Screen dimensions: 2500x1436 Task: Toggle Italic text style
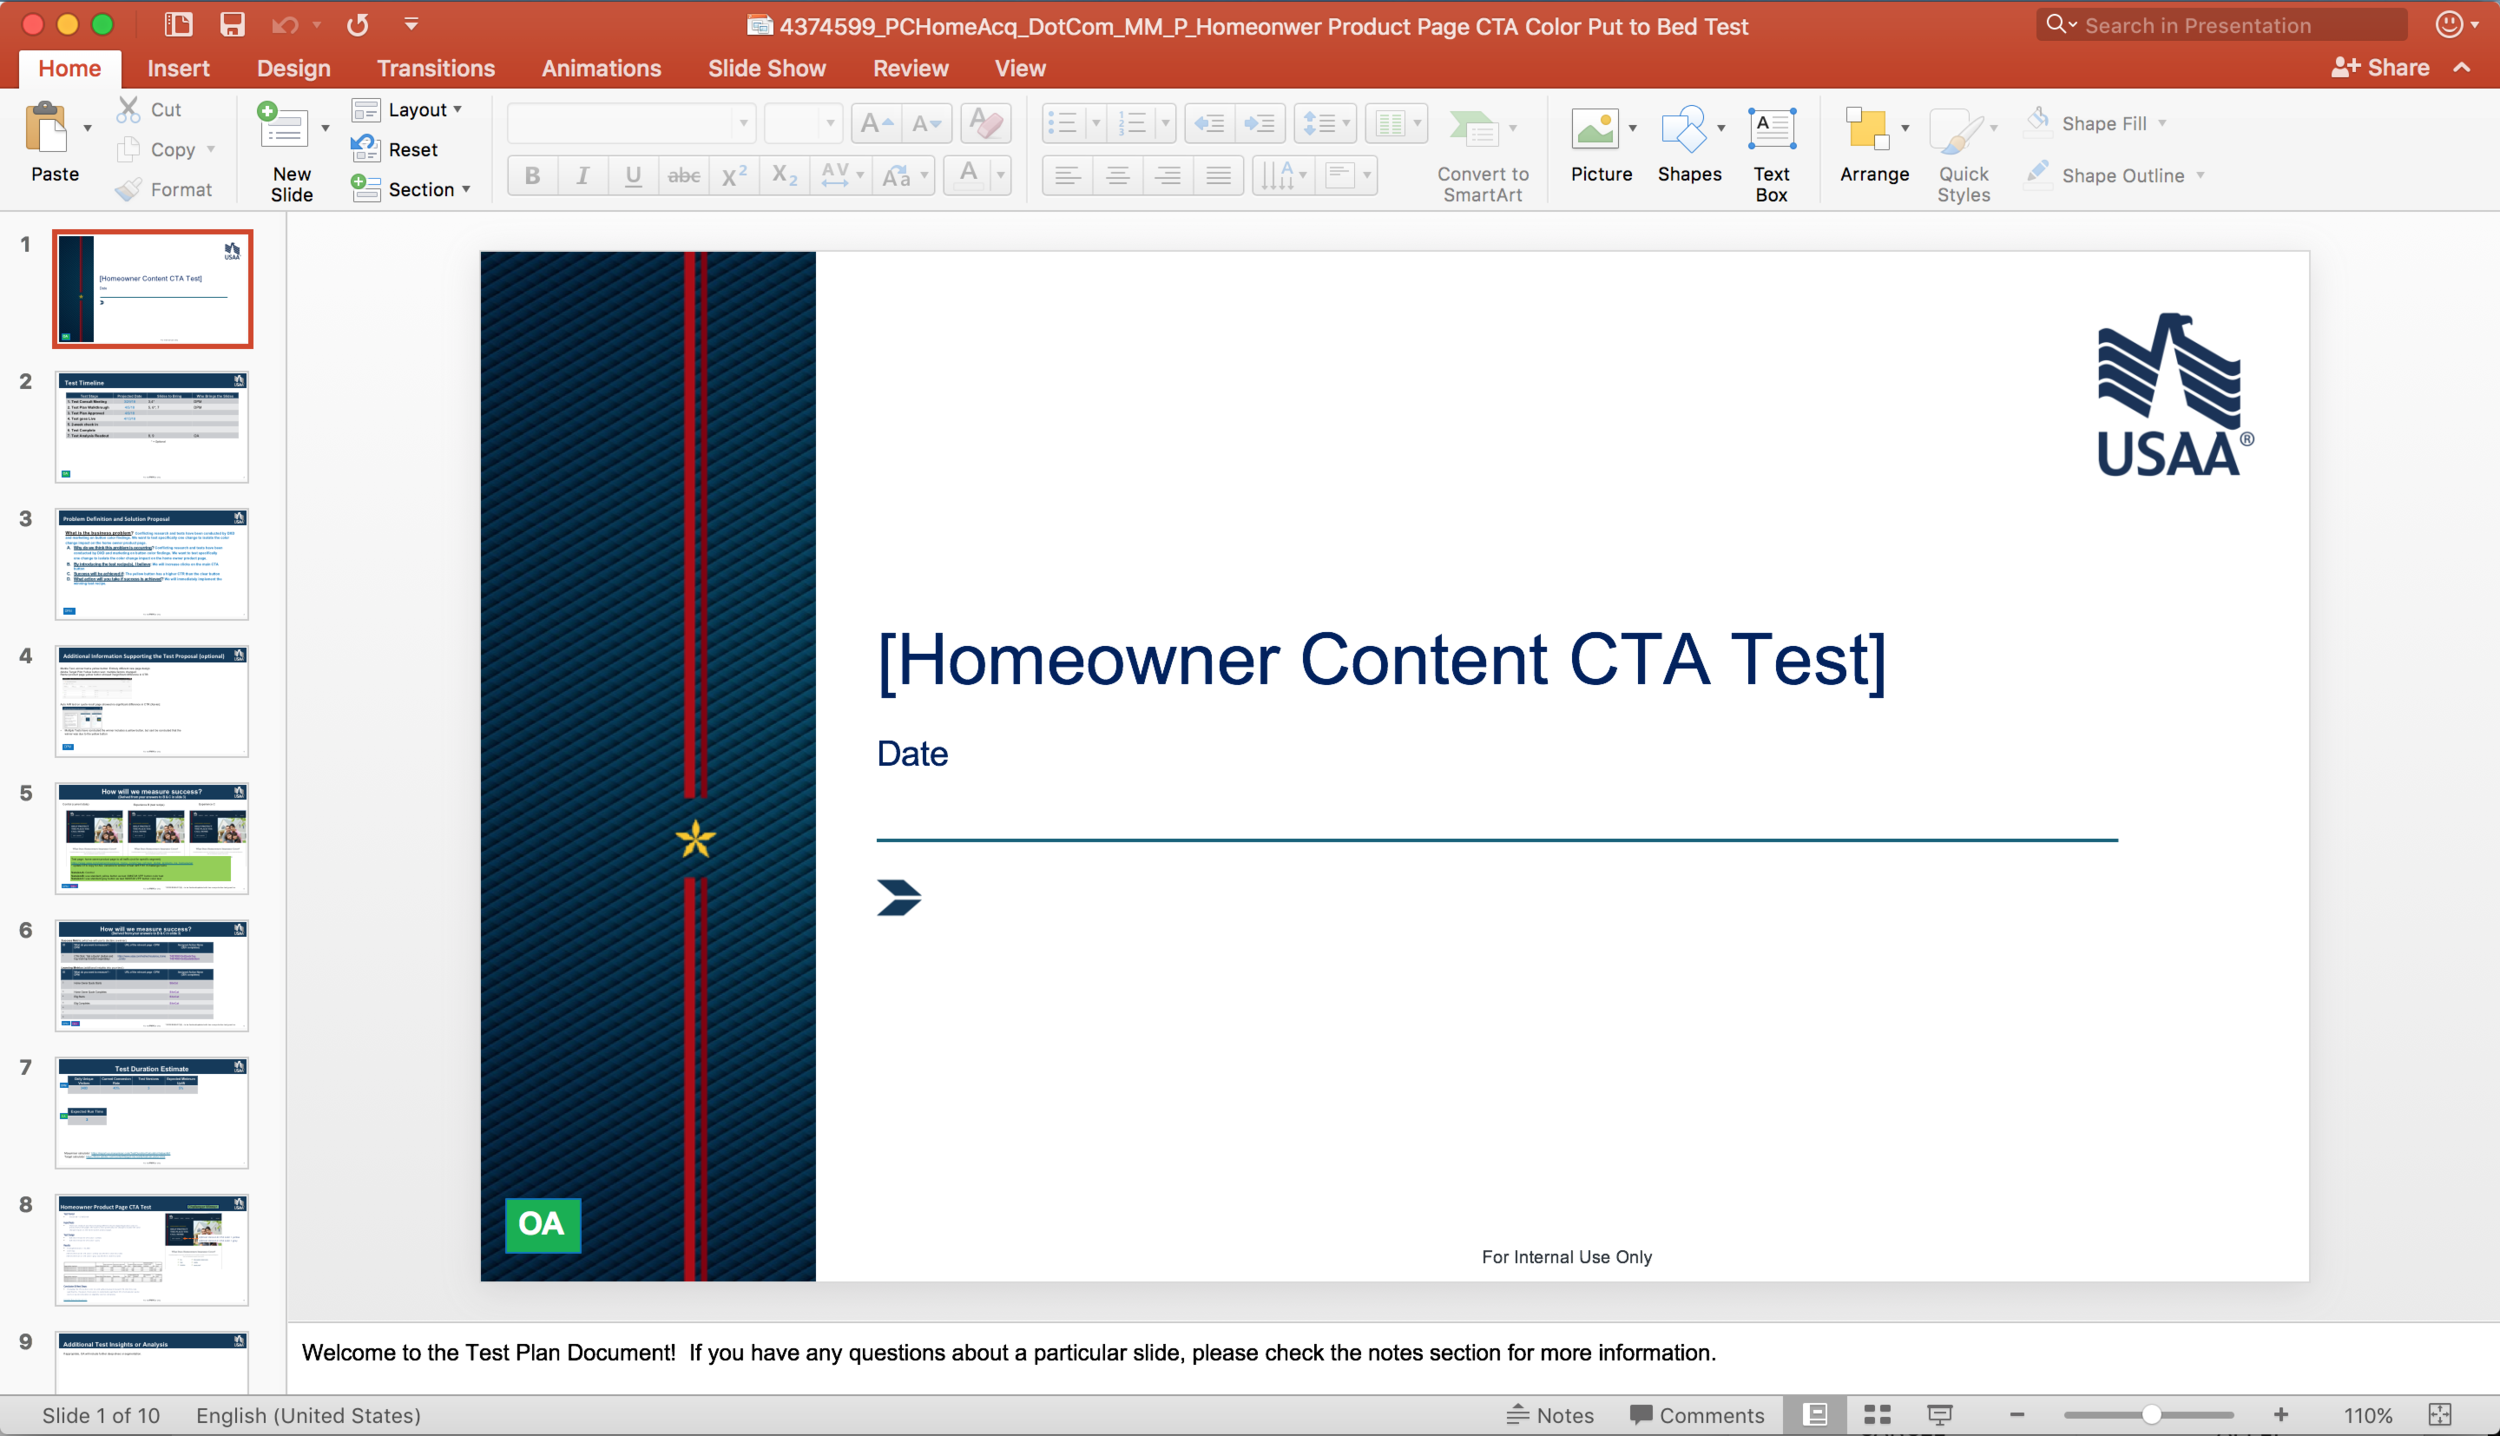[582, 176]
